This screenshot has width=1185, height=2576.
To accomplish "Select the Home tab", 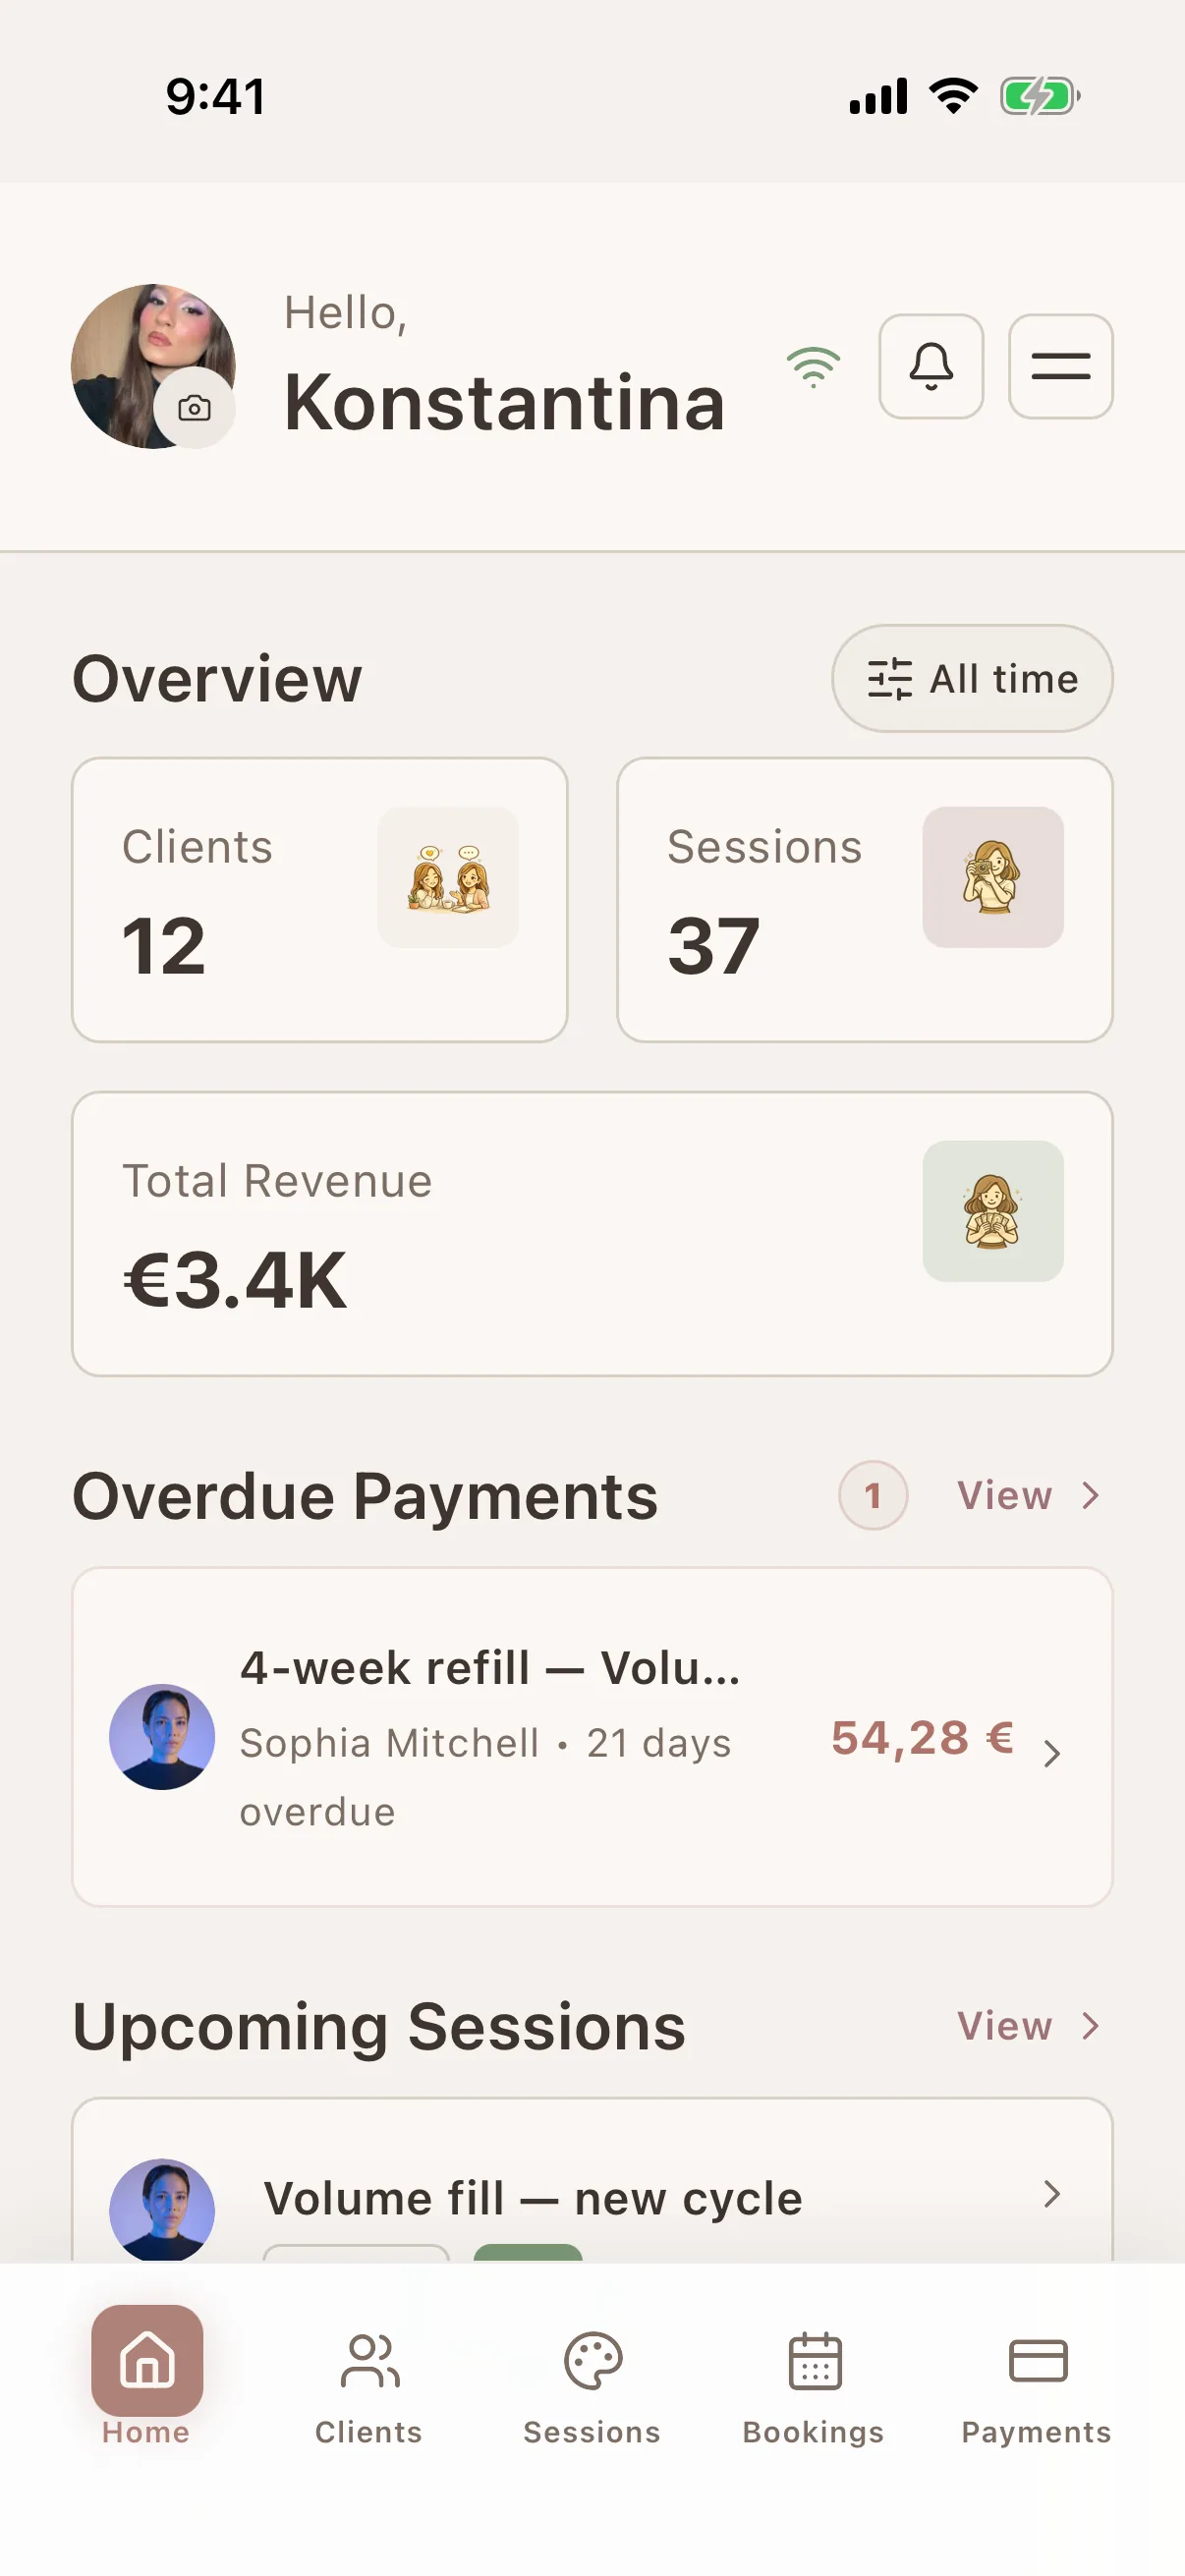I will pos(147,2376).
